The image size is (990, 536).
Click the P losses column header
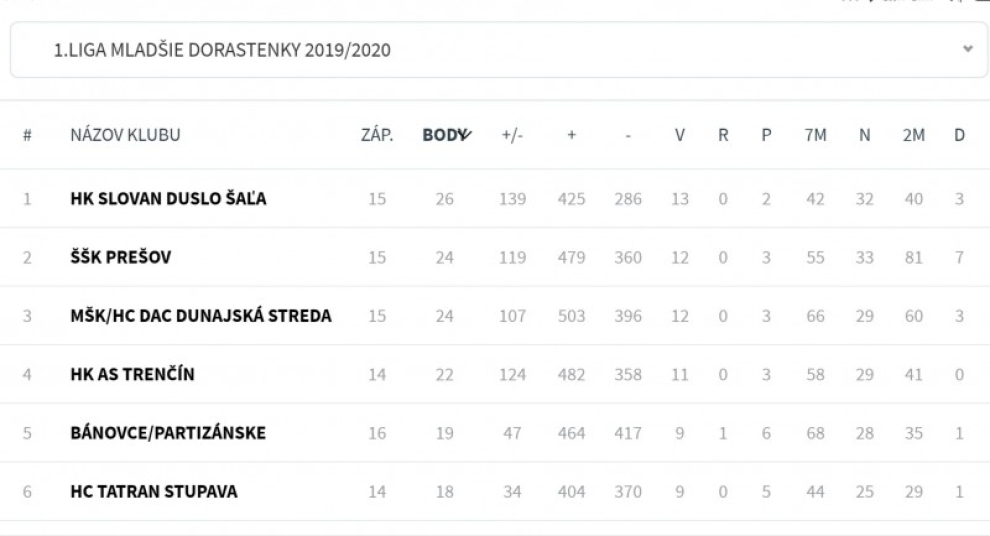click(x=765, y=136)
